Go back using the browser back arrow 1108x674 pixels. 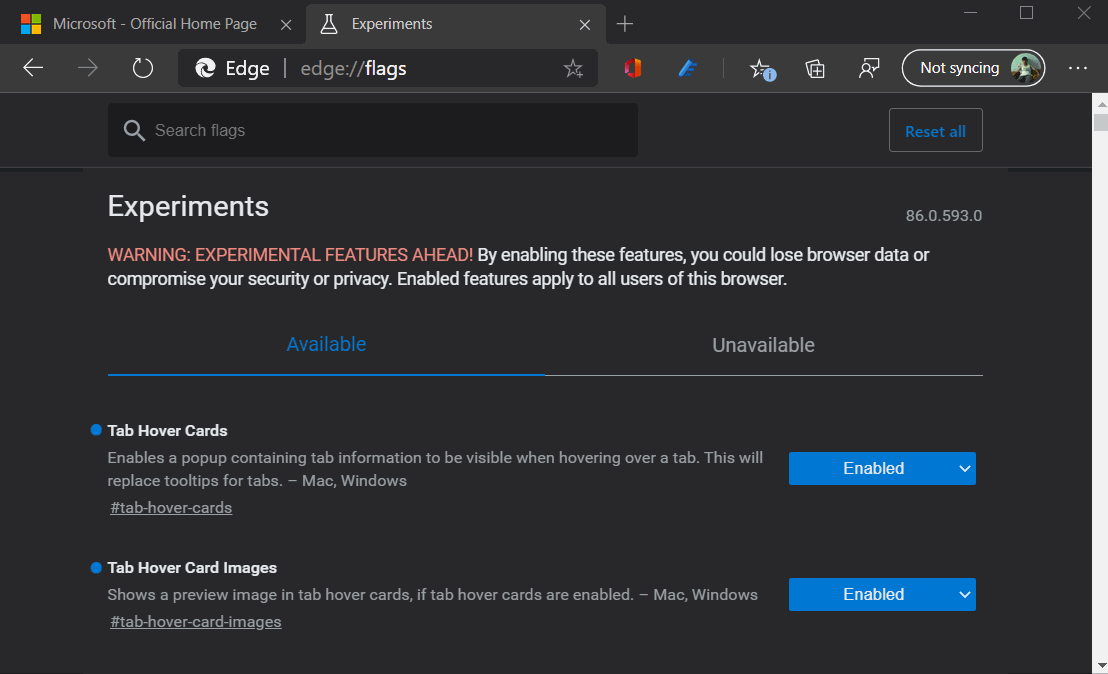point(33,68)
